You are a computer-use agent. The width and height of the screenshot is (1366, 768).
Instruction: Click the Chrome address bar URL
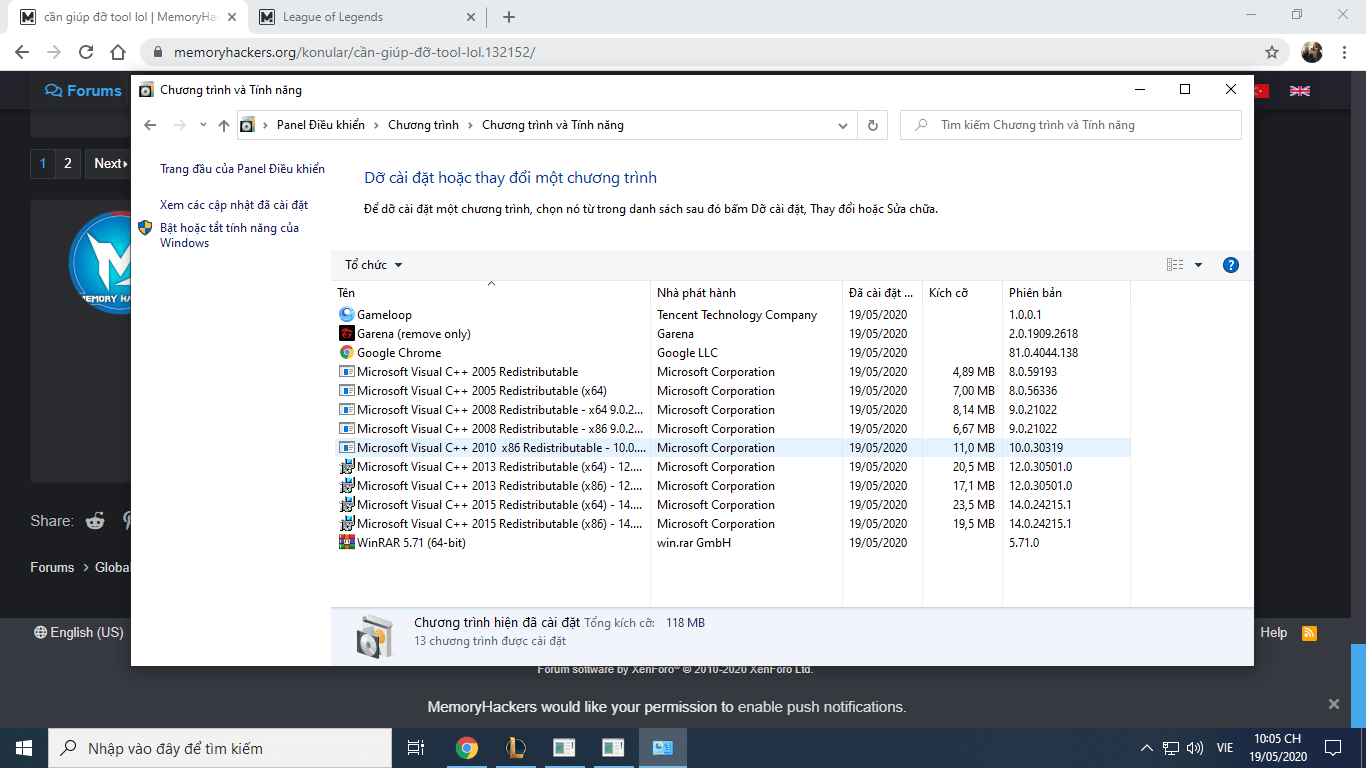(x=355, y=52)
